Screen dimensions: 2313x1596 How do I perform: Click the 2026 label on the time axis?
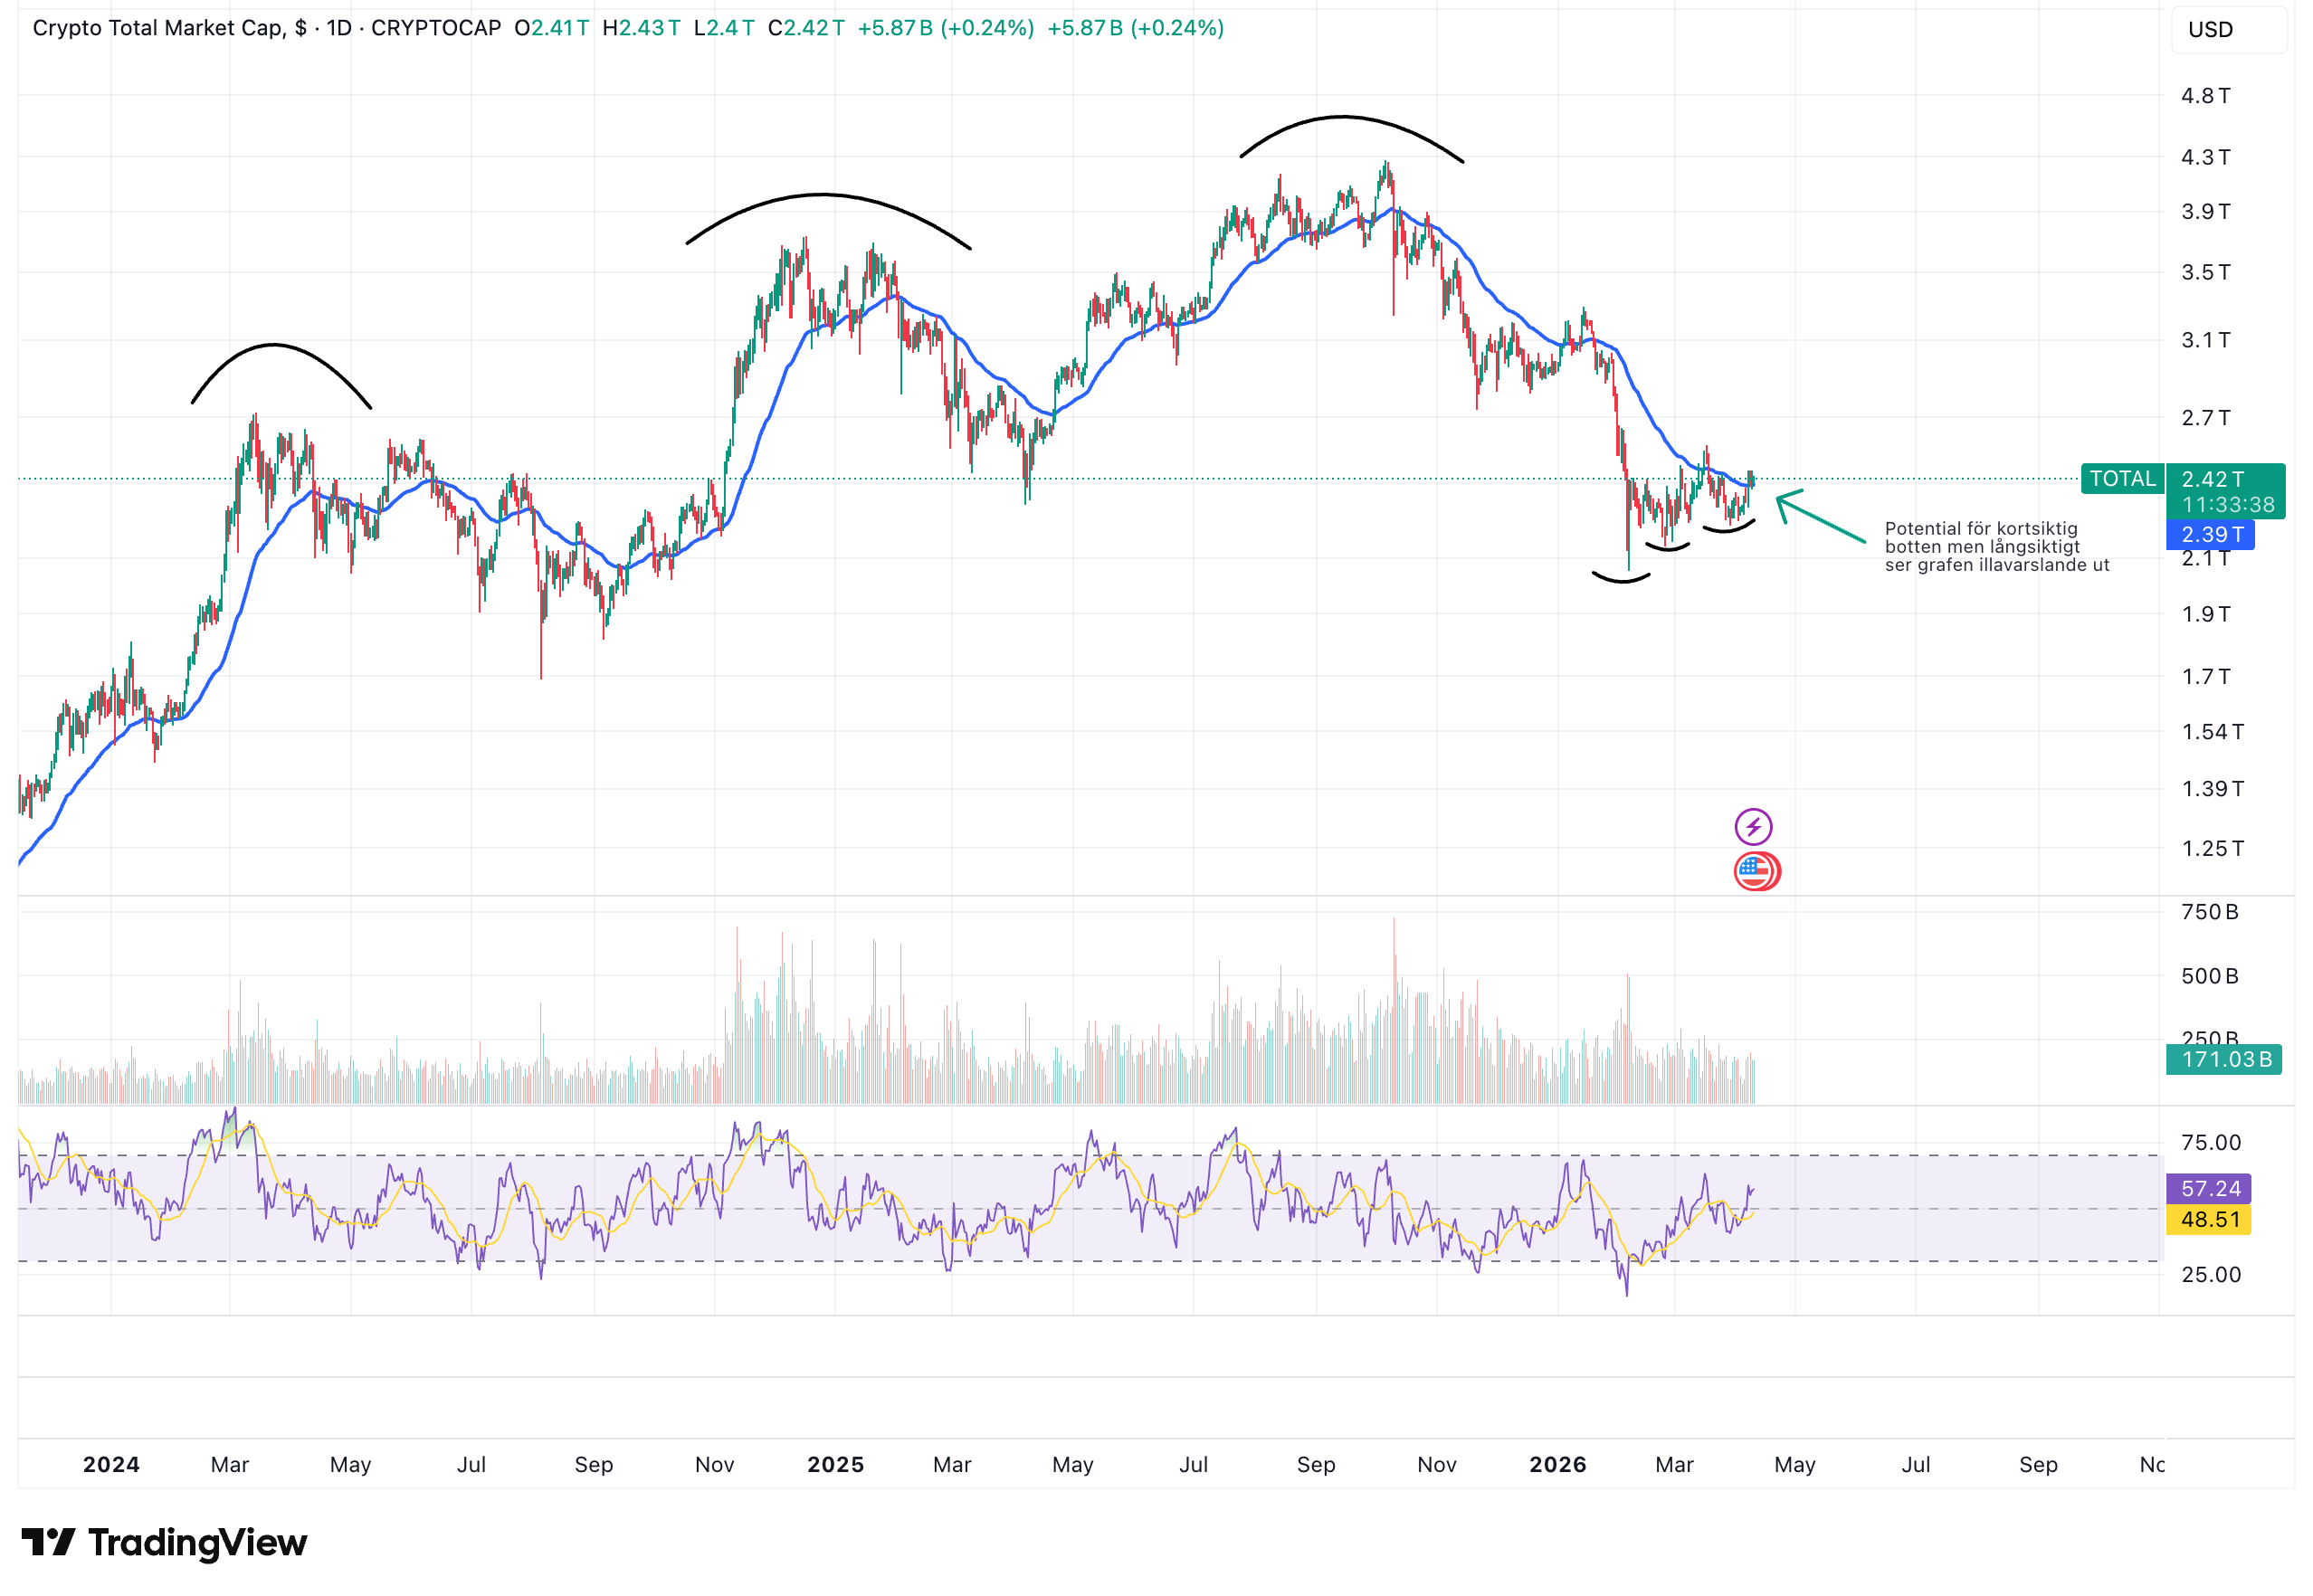tap(1557, 1465)
